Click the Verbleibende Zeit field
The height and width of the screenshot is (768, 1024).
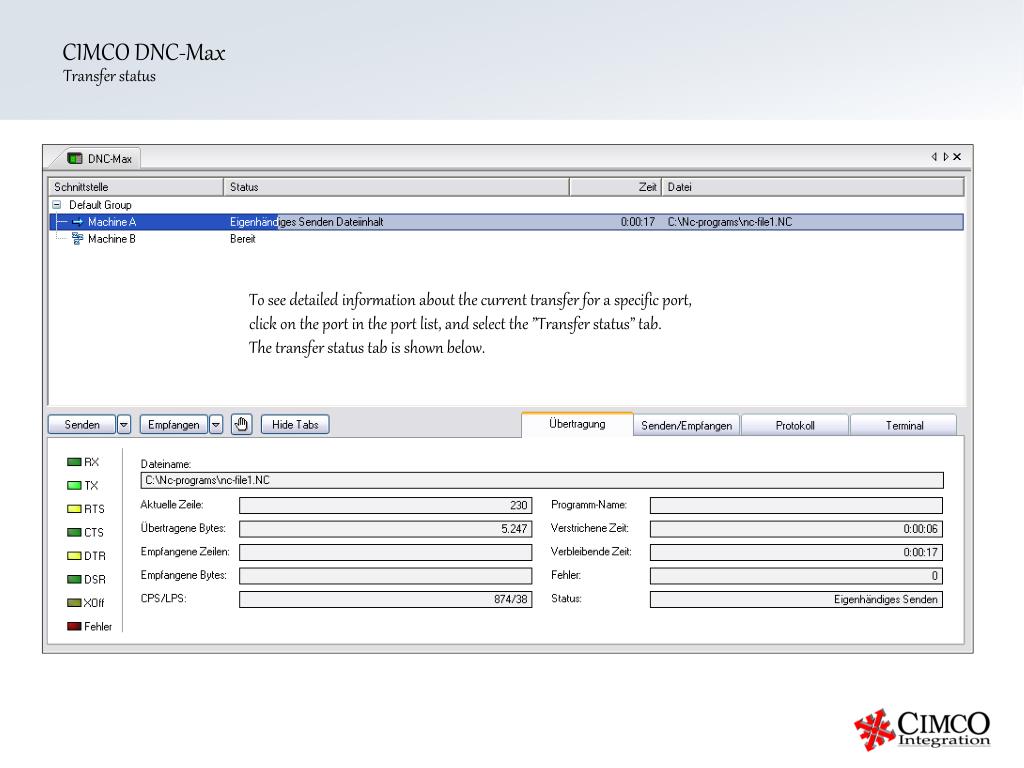pos(796,552)
